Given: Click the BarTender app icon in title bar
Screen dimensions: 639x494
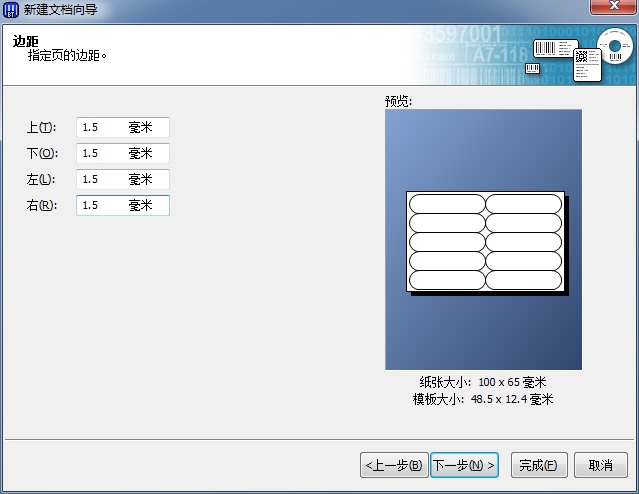Looking at the screenshot, I should point(12,11).
